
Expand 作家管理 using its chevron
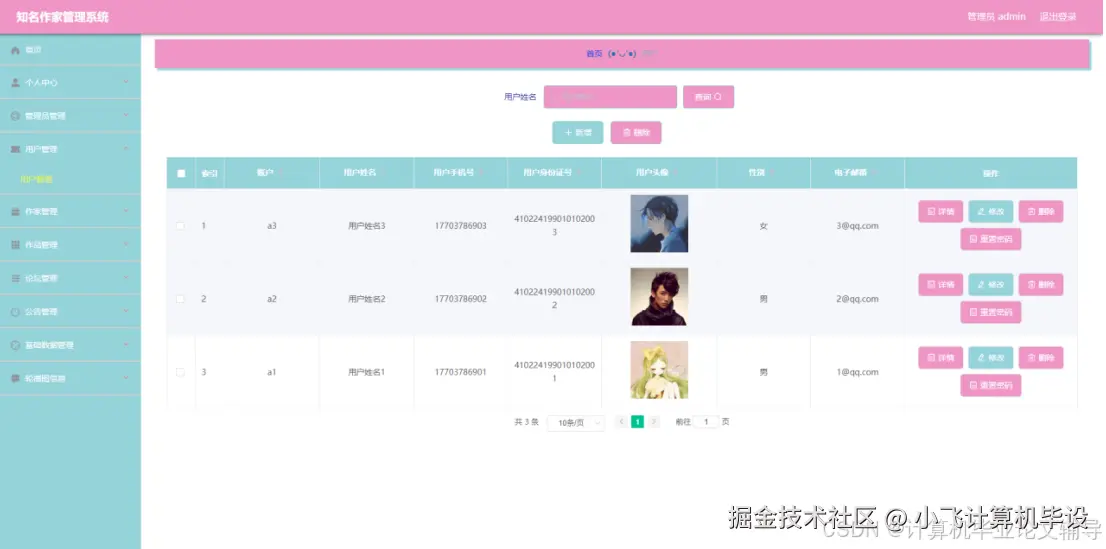(x=126, y=211)
